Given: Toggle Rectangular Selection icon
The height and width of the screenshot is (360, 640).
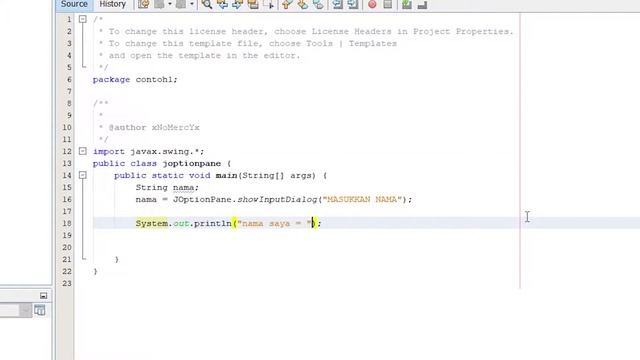Looking at the screenshot, I should tap(269, 4).
